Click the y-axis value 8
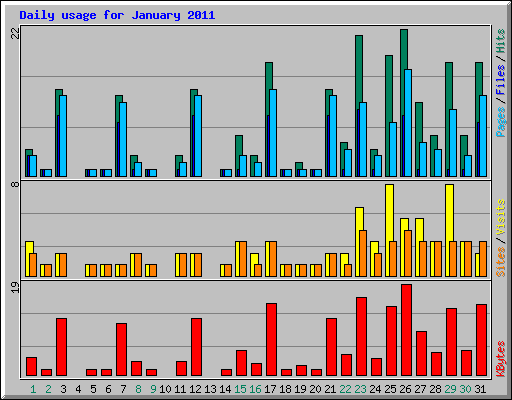This screenshot has width=512, height=400. tap(15, 184)
